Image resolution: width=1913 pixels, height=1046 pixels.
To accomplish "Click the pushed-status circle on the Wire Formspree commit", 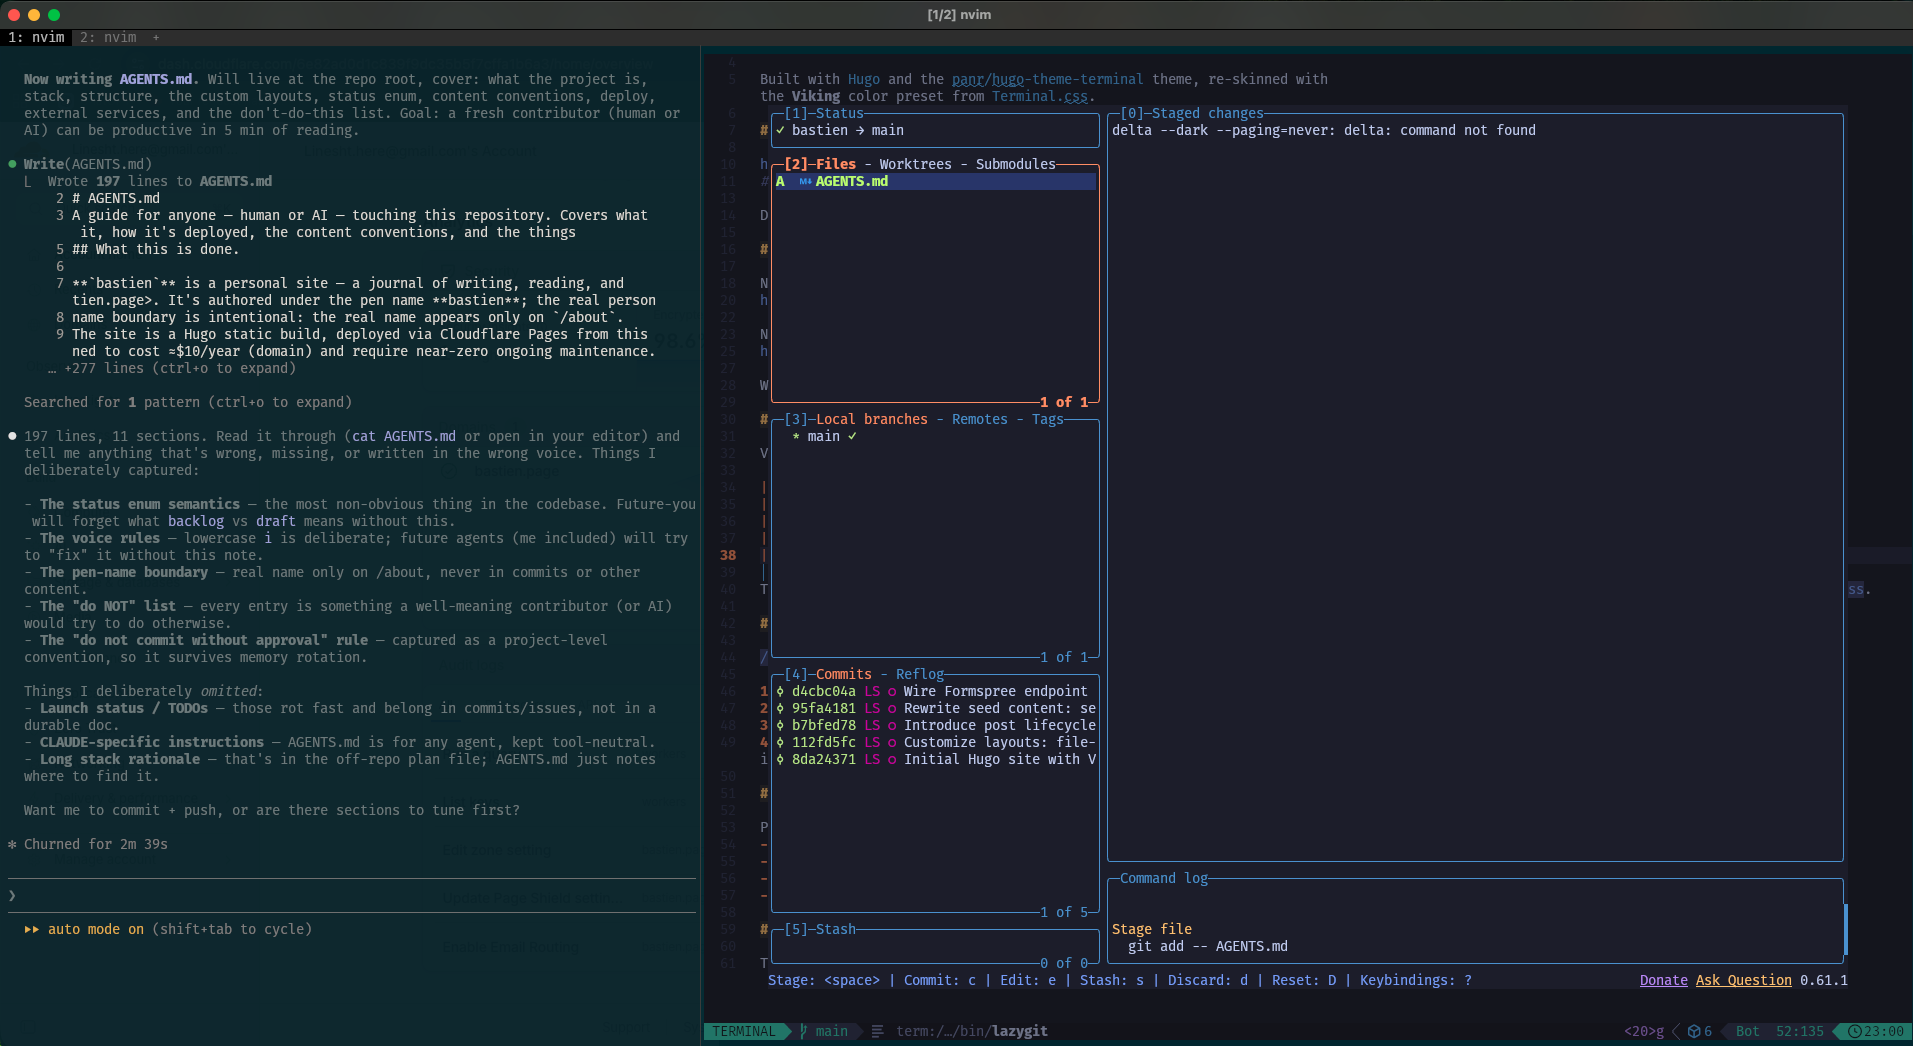I will tap(892, 691).
